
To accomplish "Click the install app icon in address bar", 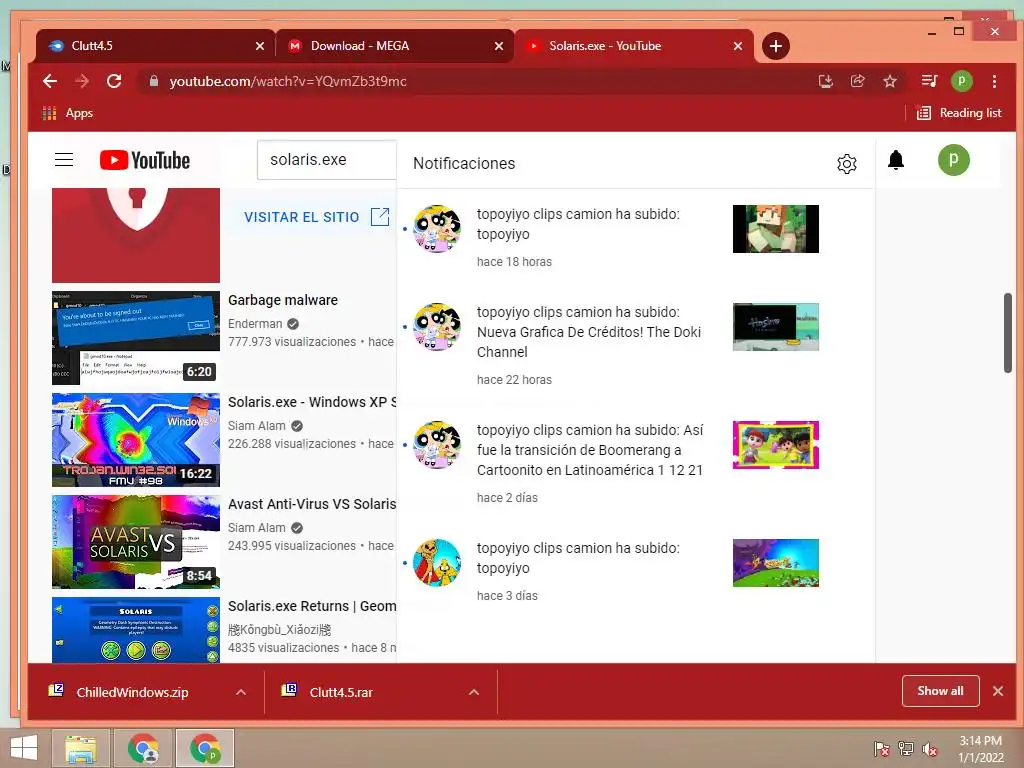I will tap(825, 81).
